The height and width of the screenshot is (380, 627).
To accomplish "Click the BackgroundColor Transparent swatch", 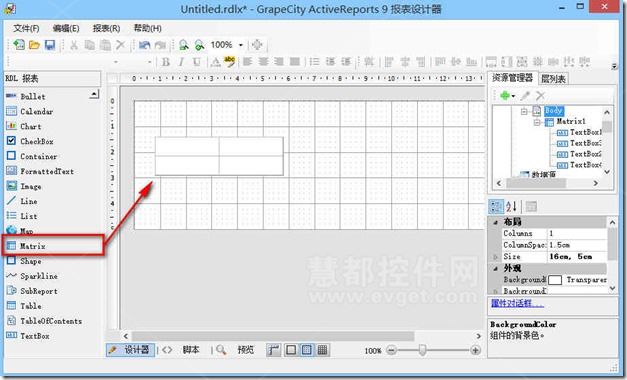I will click(x=555, y=280).
